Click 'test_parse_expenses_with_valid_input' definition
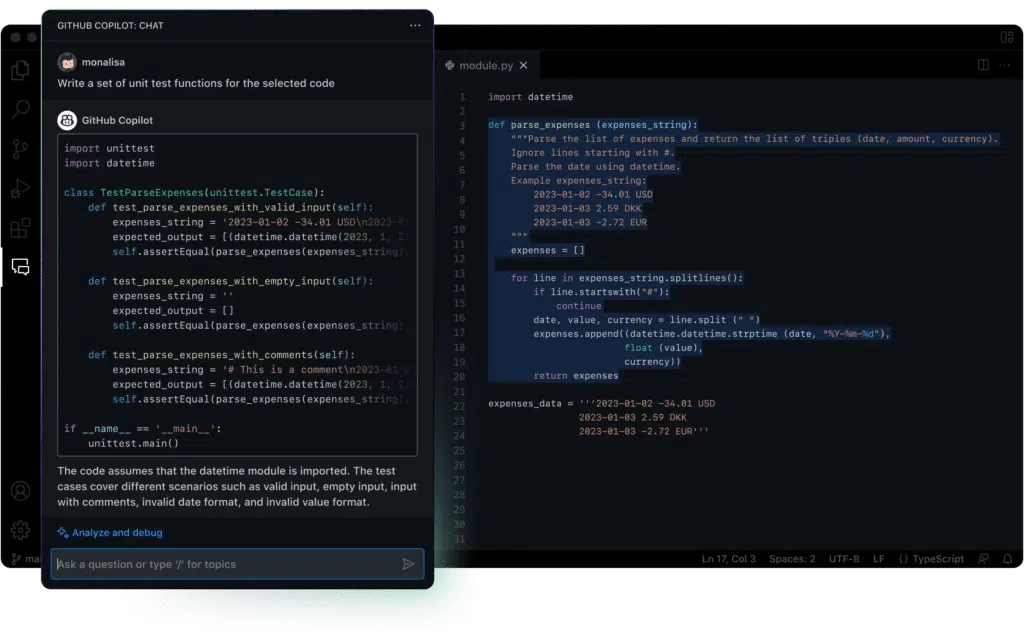 click(x=231, y=207)
